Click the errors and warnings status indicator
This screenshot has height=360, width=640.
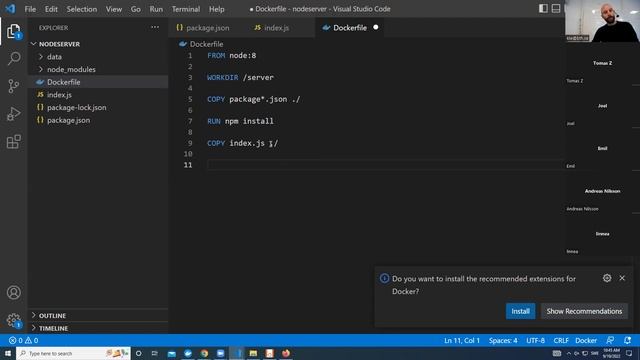point(24,340)
